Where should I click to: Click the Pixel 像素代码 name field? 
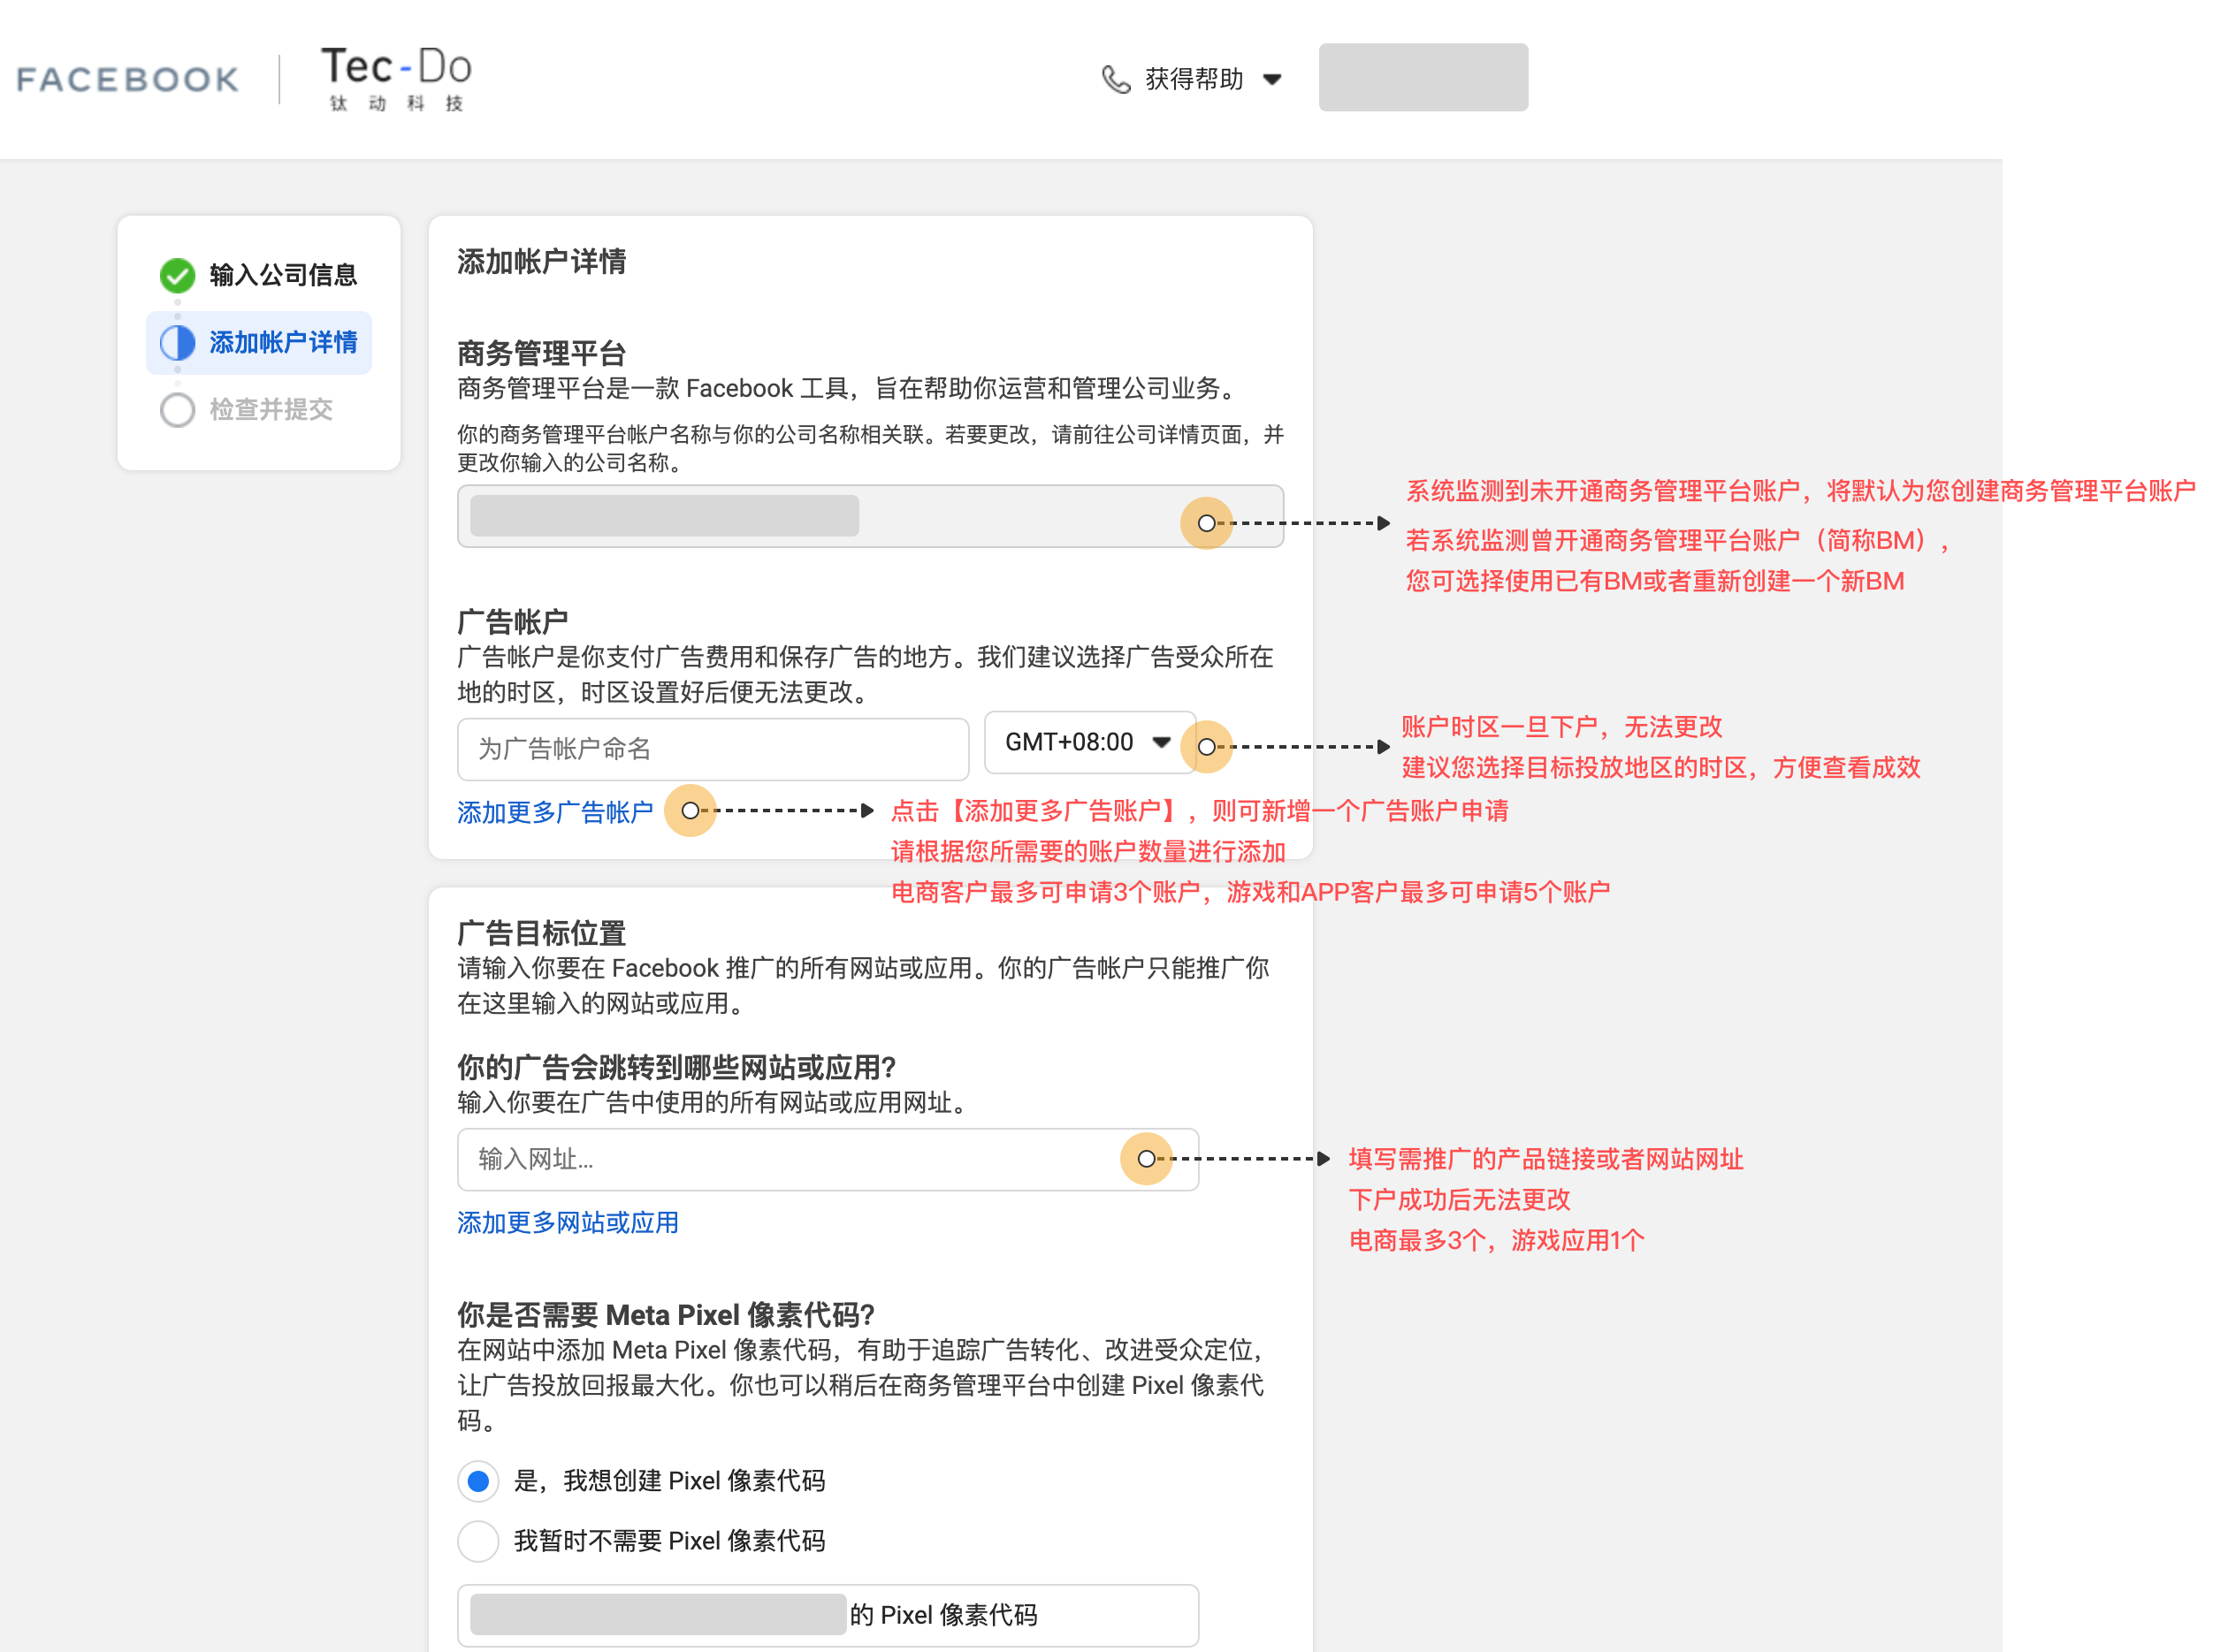[827, 1615]
